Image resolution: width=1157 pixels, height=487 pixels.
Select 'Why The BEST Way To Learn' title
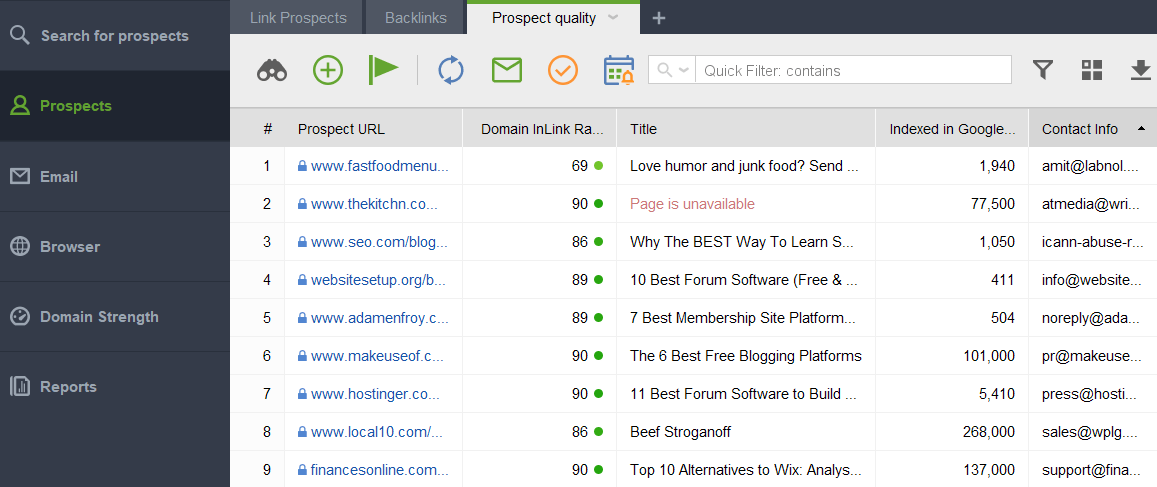click(746, 241)
